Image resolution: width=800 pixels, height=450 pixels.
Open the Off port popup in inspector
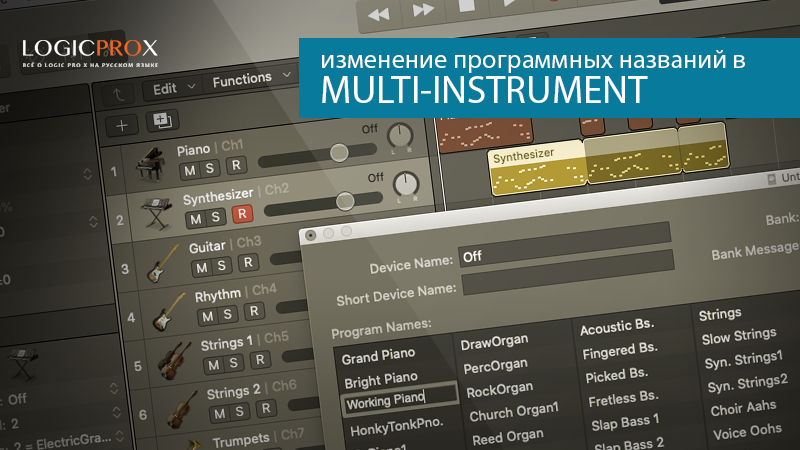coord(61,395)
